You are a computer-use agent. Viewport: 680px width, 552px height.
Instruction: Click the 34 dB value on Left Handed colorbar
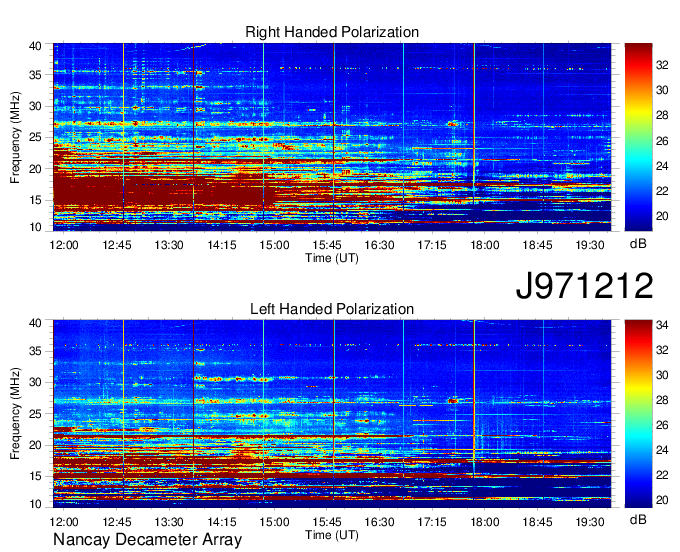click(662, 325)
